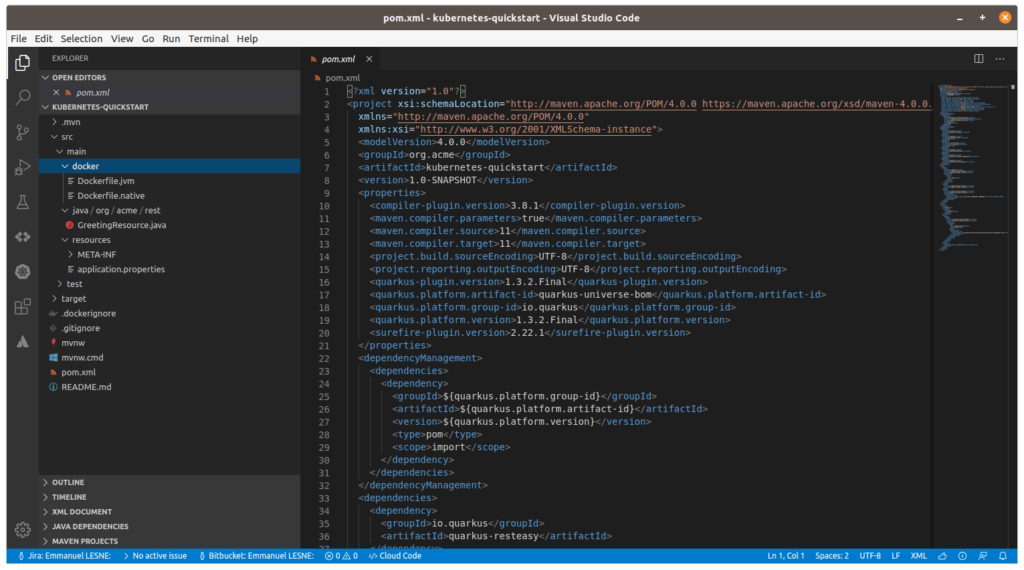The height and width of the screenshot is (570, 1024).
Task: Change line ending via LF status item
Action: pos(895,556)
